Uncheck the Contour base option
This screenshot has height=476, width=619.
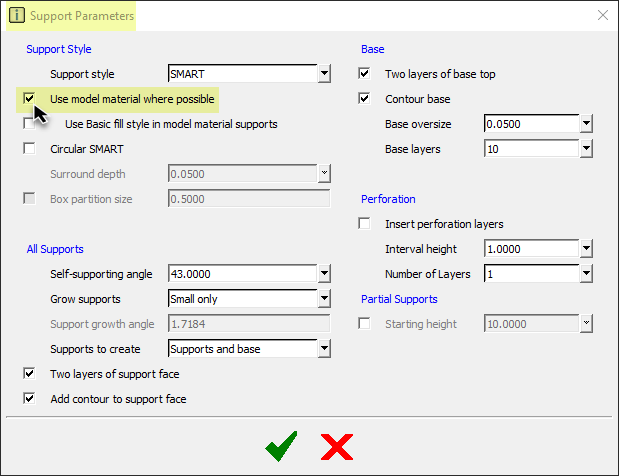pos(364,99)
